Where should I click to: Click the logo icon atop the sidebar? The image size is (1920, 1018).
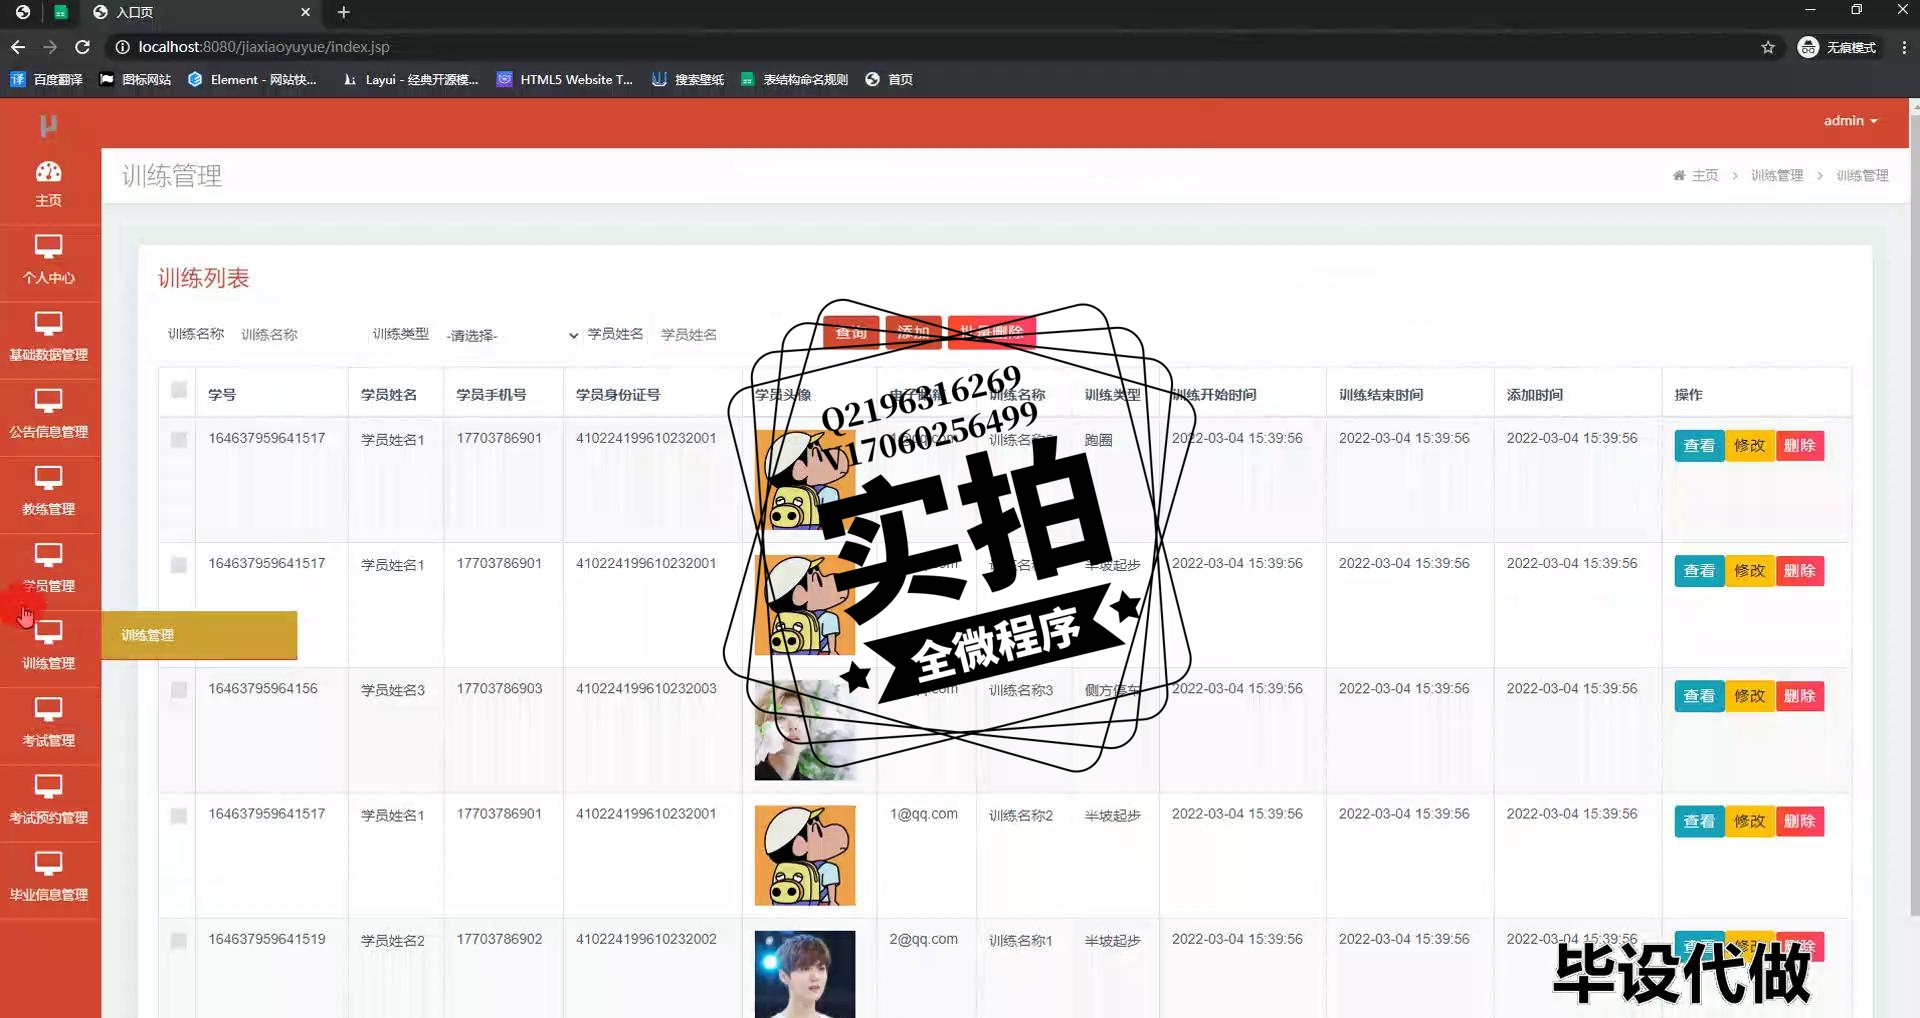coord(48,125)
